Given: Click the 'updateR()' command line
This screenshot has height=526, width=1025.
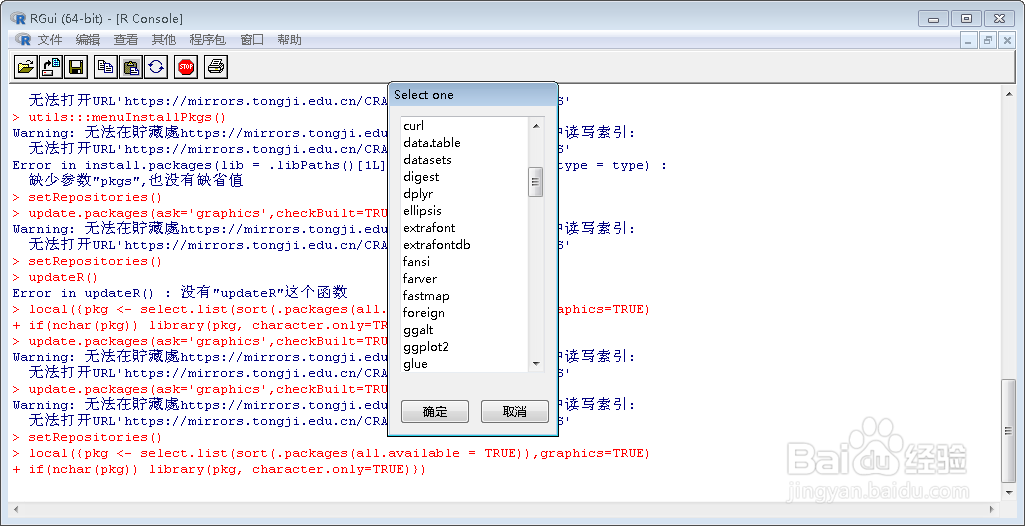Looking at the screenshot, I should (x=56, y=277).
